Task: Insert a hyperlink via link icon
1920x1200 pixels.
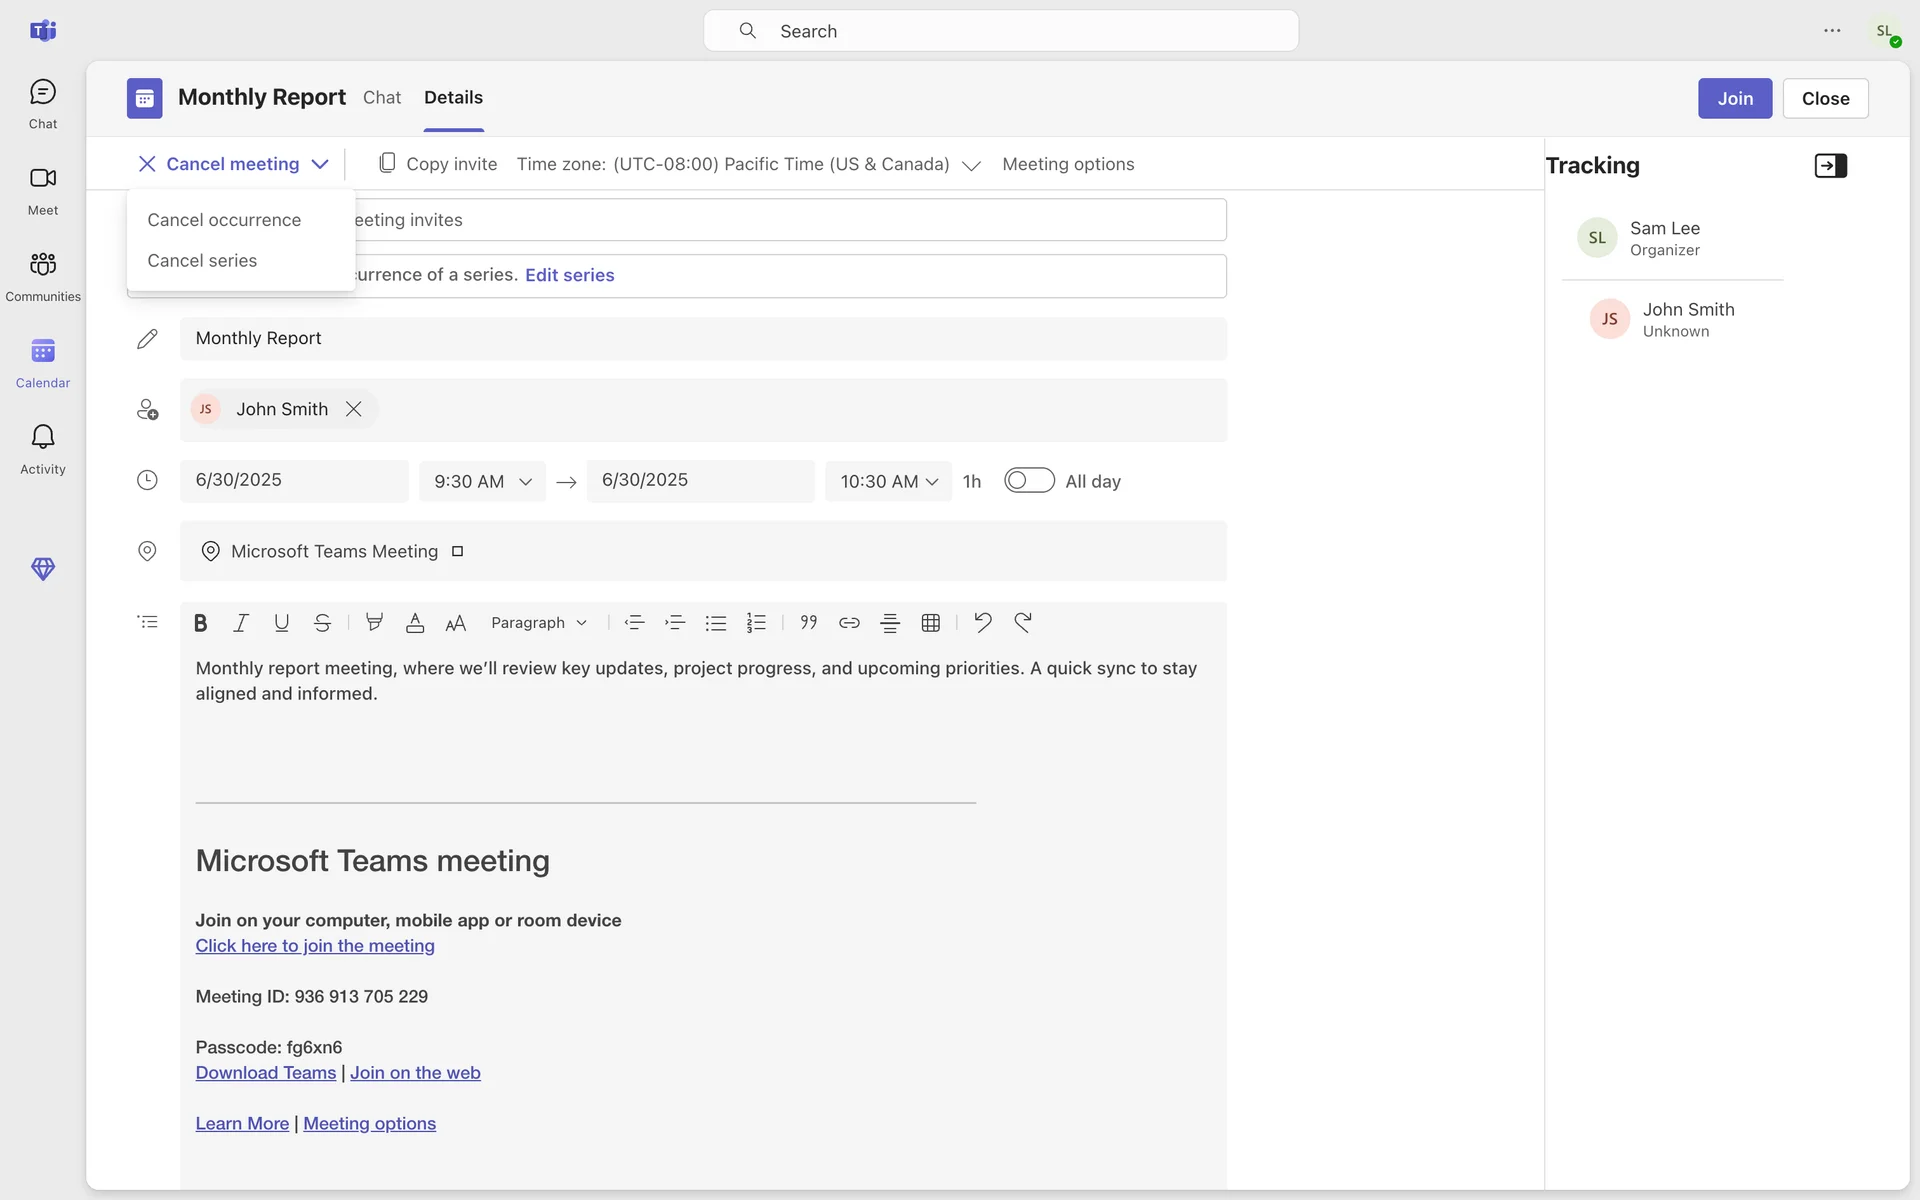Action: click(849, 623)
